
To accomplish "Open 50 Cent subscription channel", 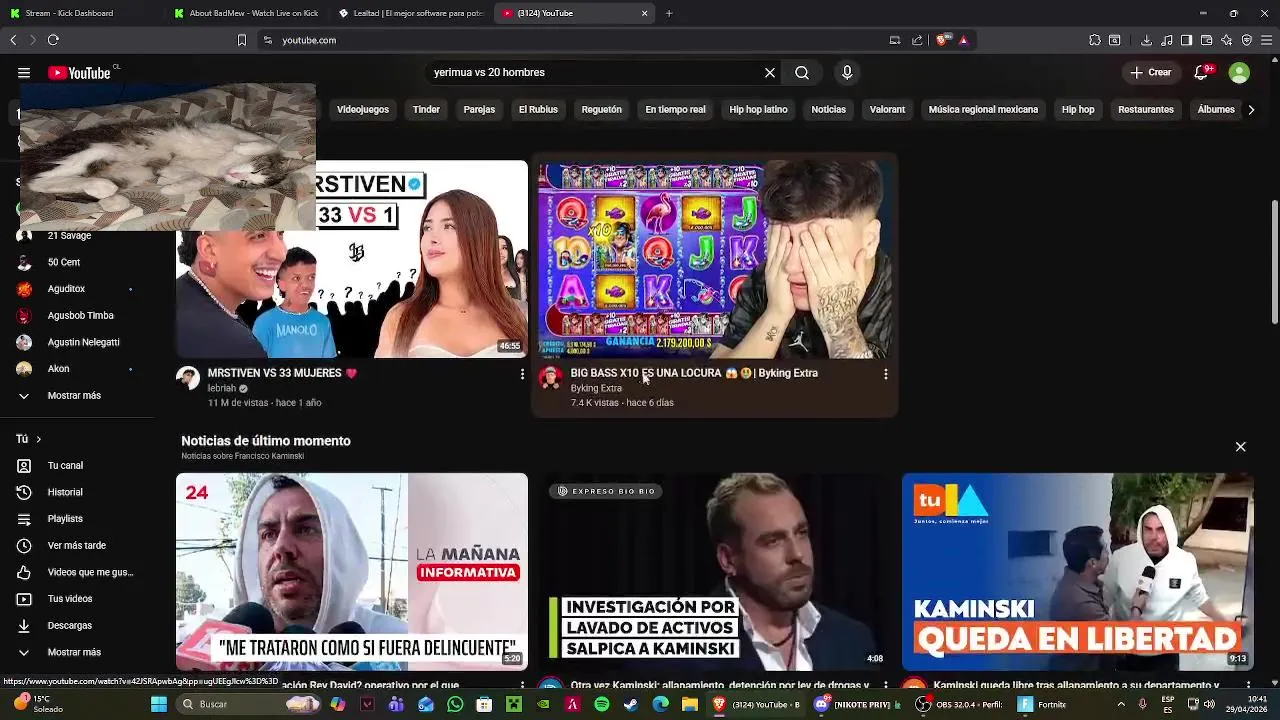I will (64, 262).
